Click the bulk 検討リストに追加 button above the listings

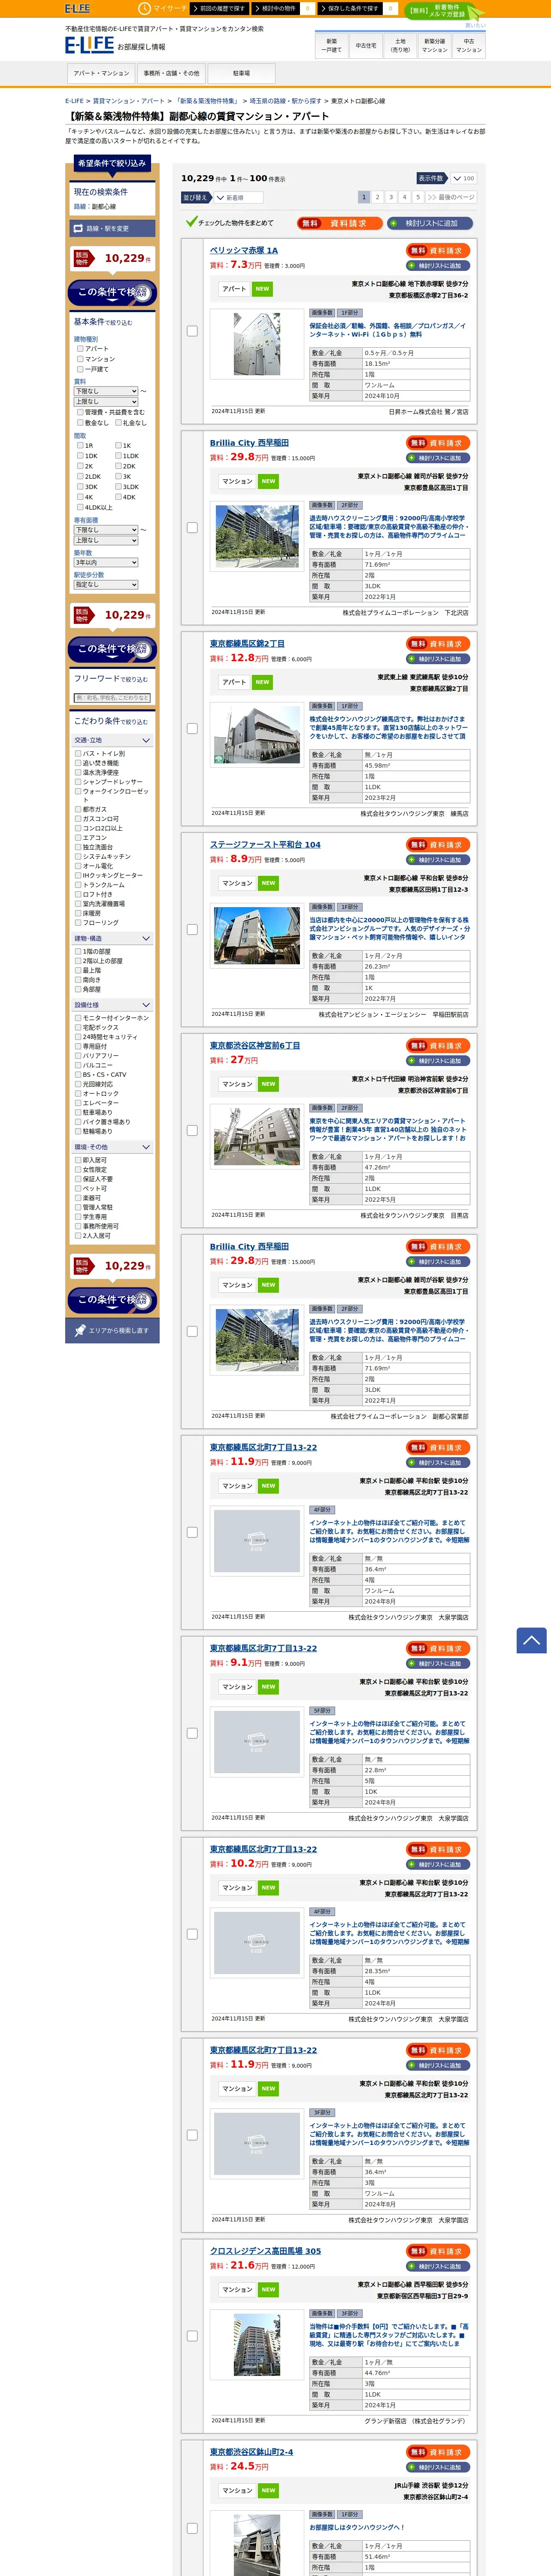431,223
